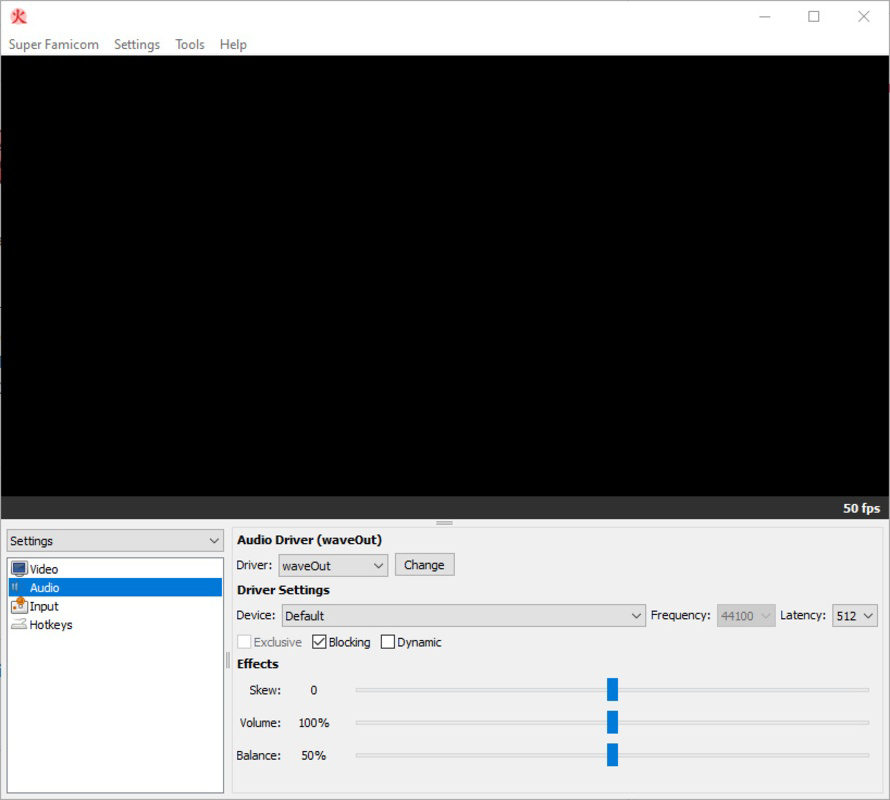The image size is (890, 800).
Task: Click the higan flame application icon
Action: pos(18,16)
